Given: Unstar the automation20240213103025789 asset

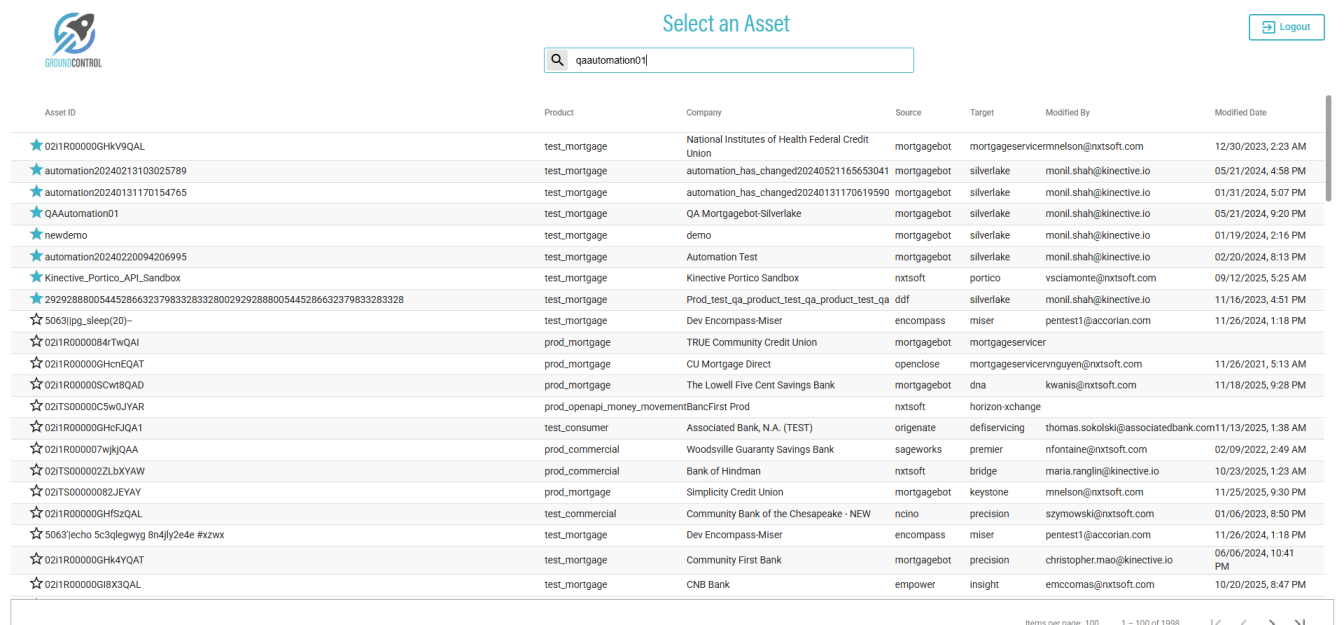Looking at the screenshot, I should (37, 171).
